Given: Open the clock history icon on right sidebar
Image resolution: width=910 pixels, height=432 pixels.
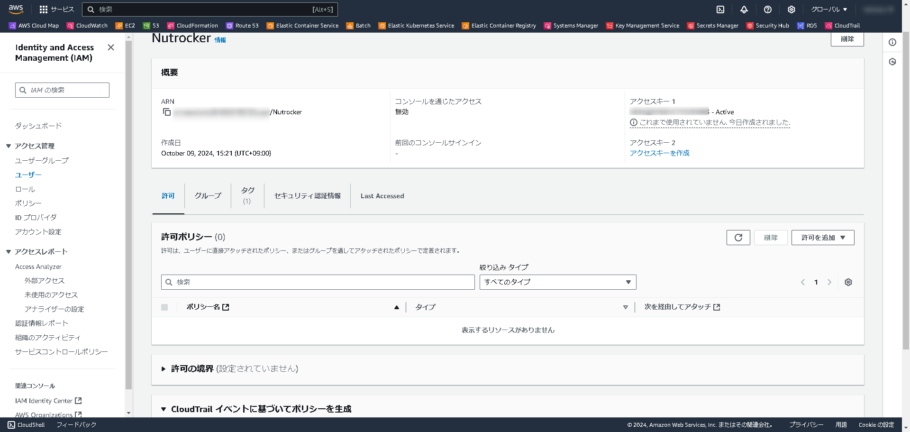Looking at the screenshot, I should (893, 62).
